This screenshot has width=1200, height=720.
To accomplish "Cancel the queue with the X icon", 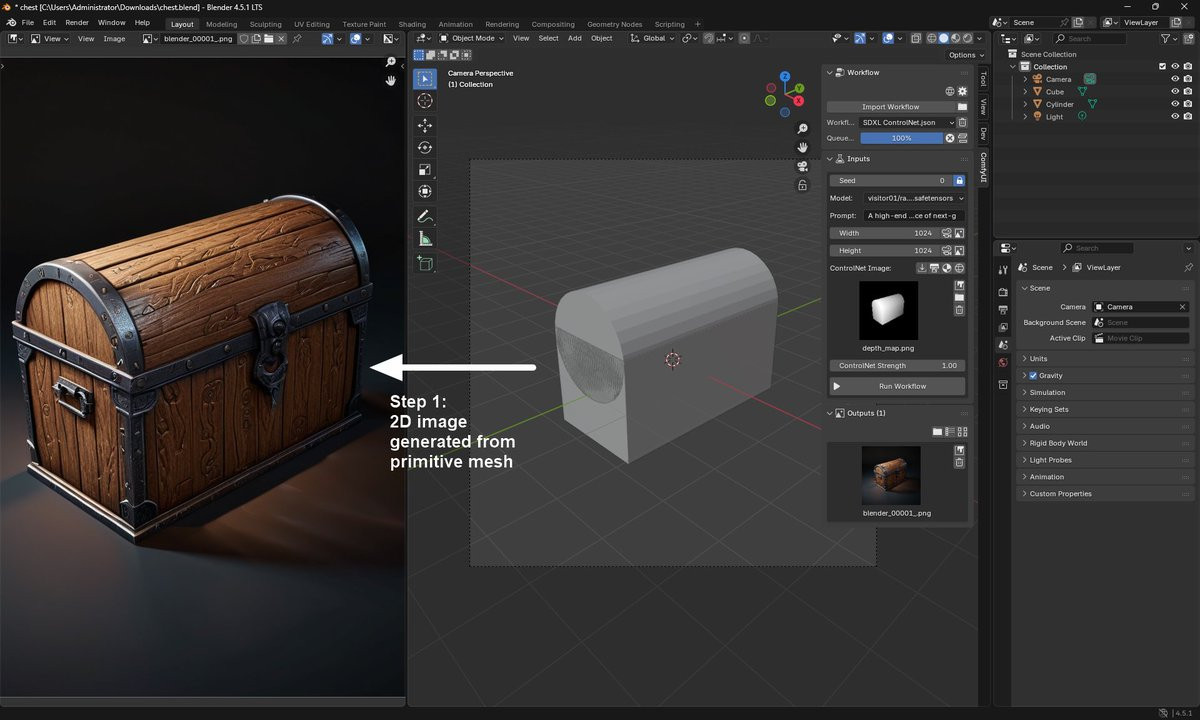I will [950, 138].
